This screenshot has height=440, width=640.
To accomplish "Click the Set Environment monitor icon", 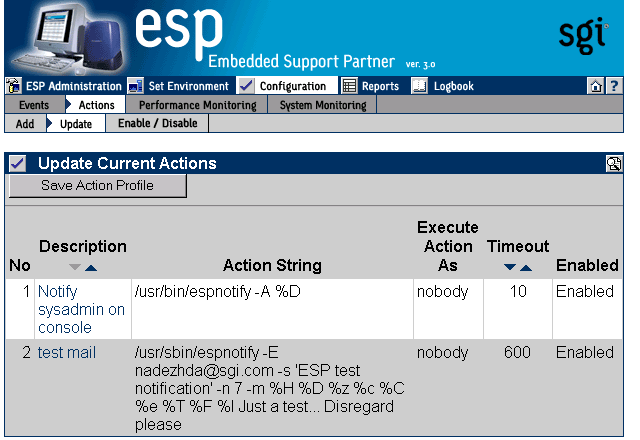I will tap(136, 86).
